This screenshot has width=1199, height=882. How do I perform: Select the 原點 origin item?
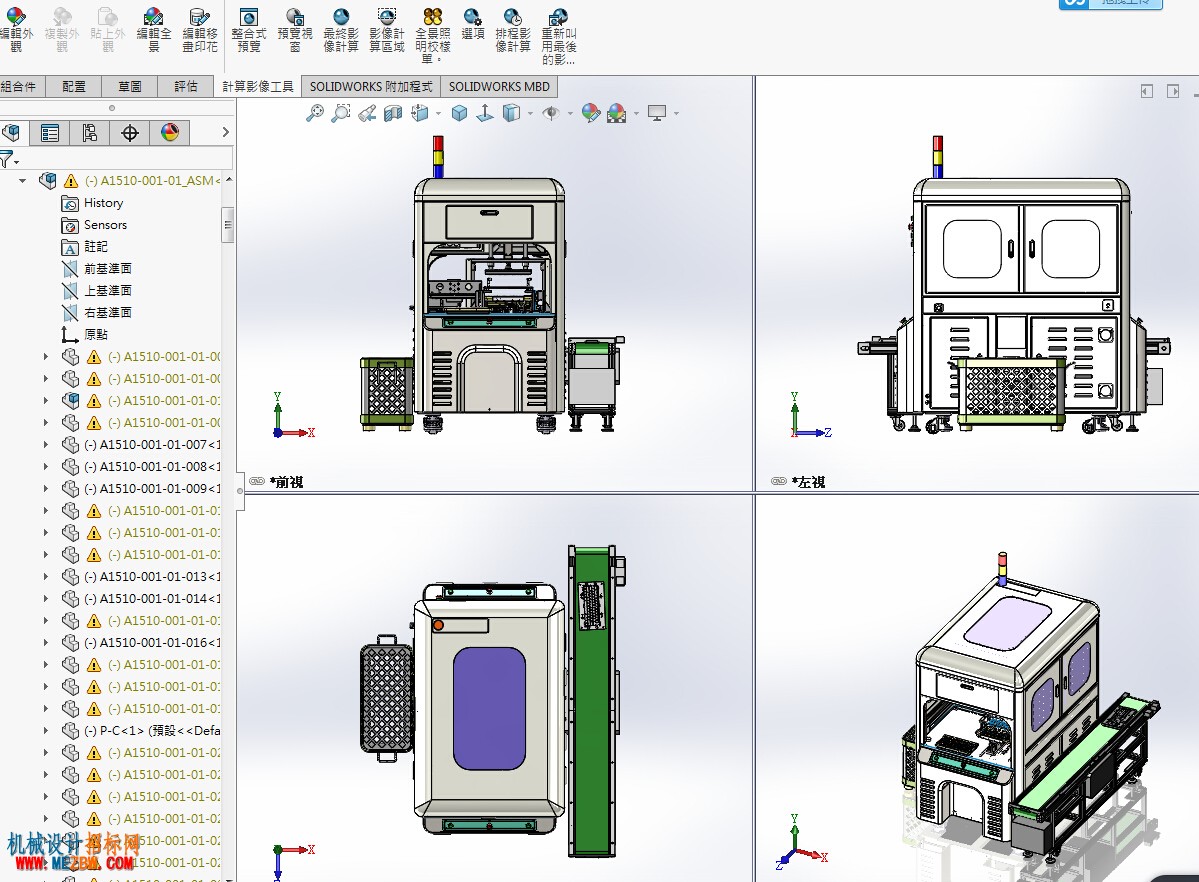coord(84,334)
